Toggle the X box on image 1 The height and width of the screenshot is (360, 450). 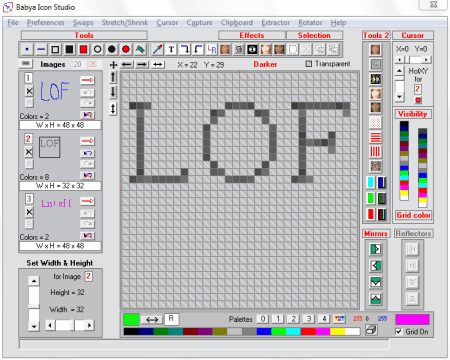pos(29,91)
